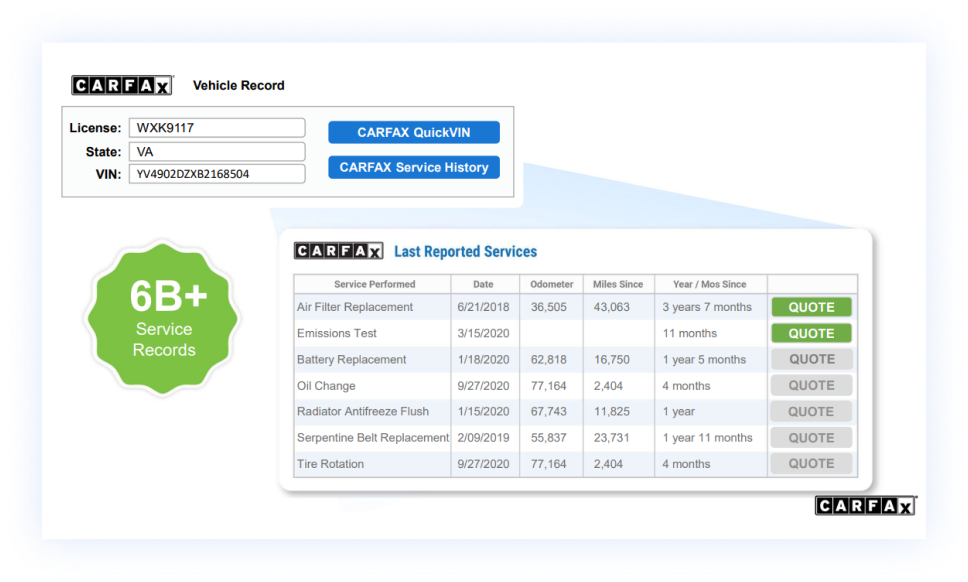Click the Tire Rotation odometer 77,164

tap(549, 464)
